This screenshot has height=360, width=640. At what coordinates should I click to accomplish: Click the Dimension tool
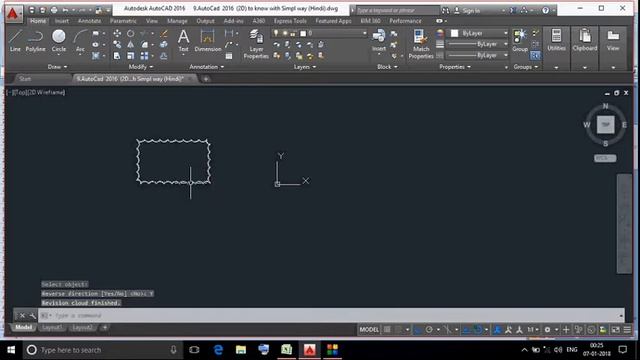[208, 40]
